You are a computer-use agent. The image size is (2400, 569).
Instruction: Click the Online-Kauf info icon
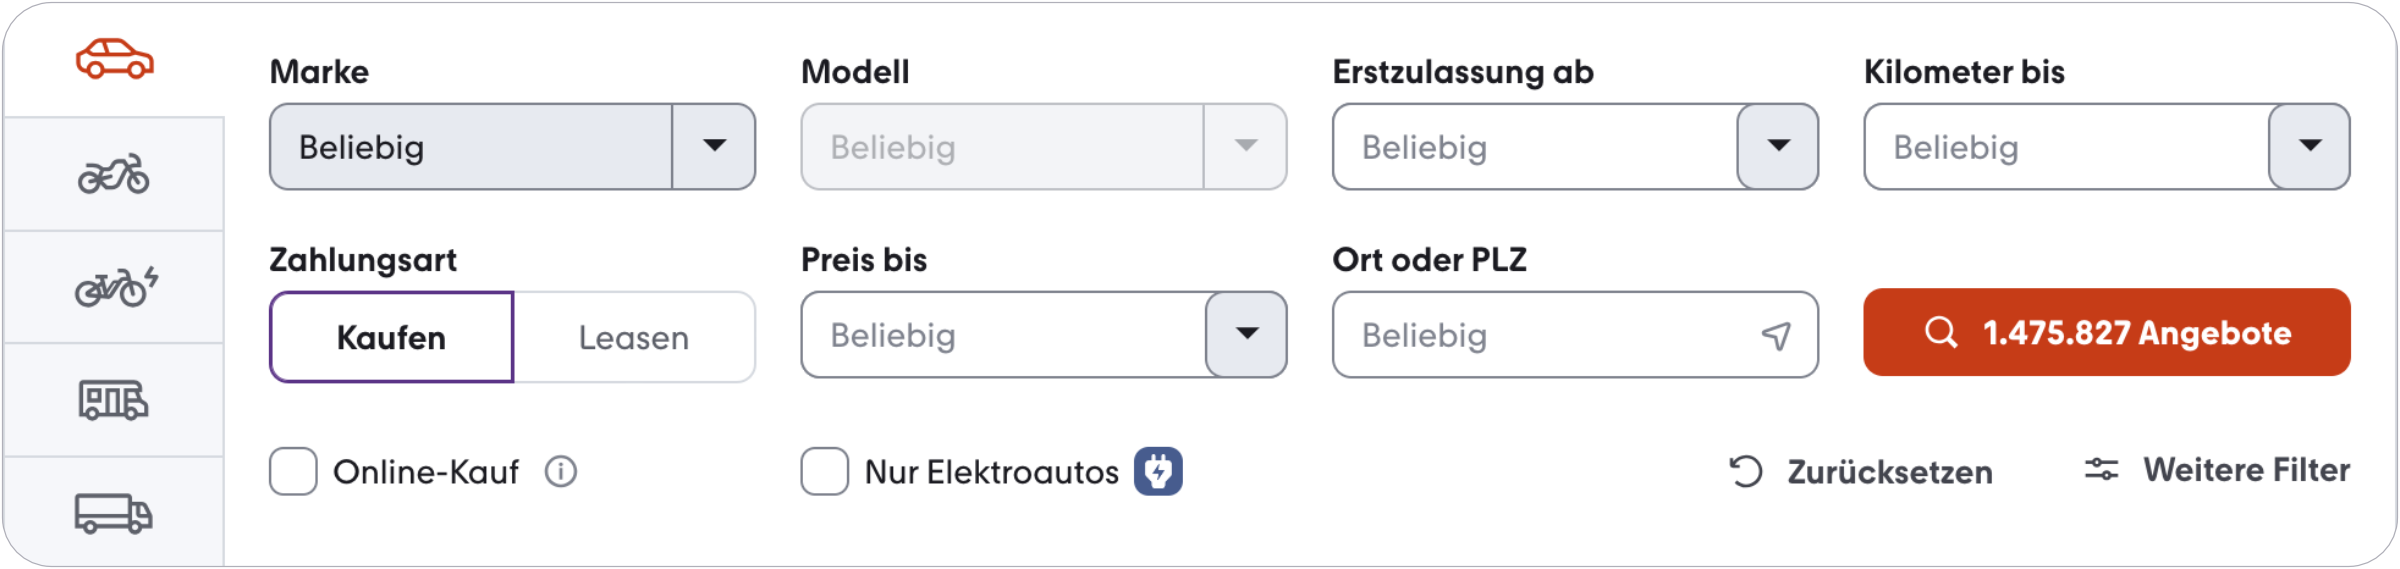click(x=561, y=472)
